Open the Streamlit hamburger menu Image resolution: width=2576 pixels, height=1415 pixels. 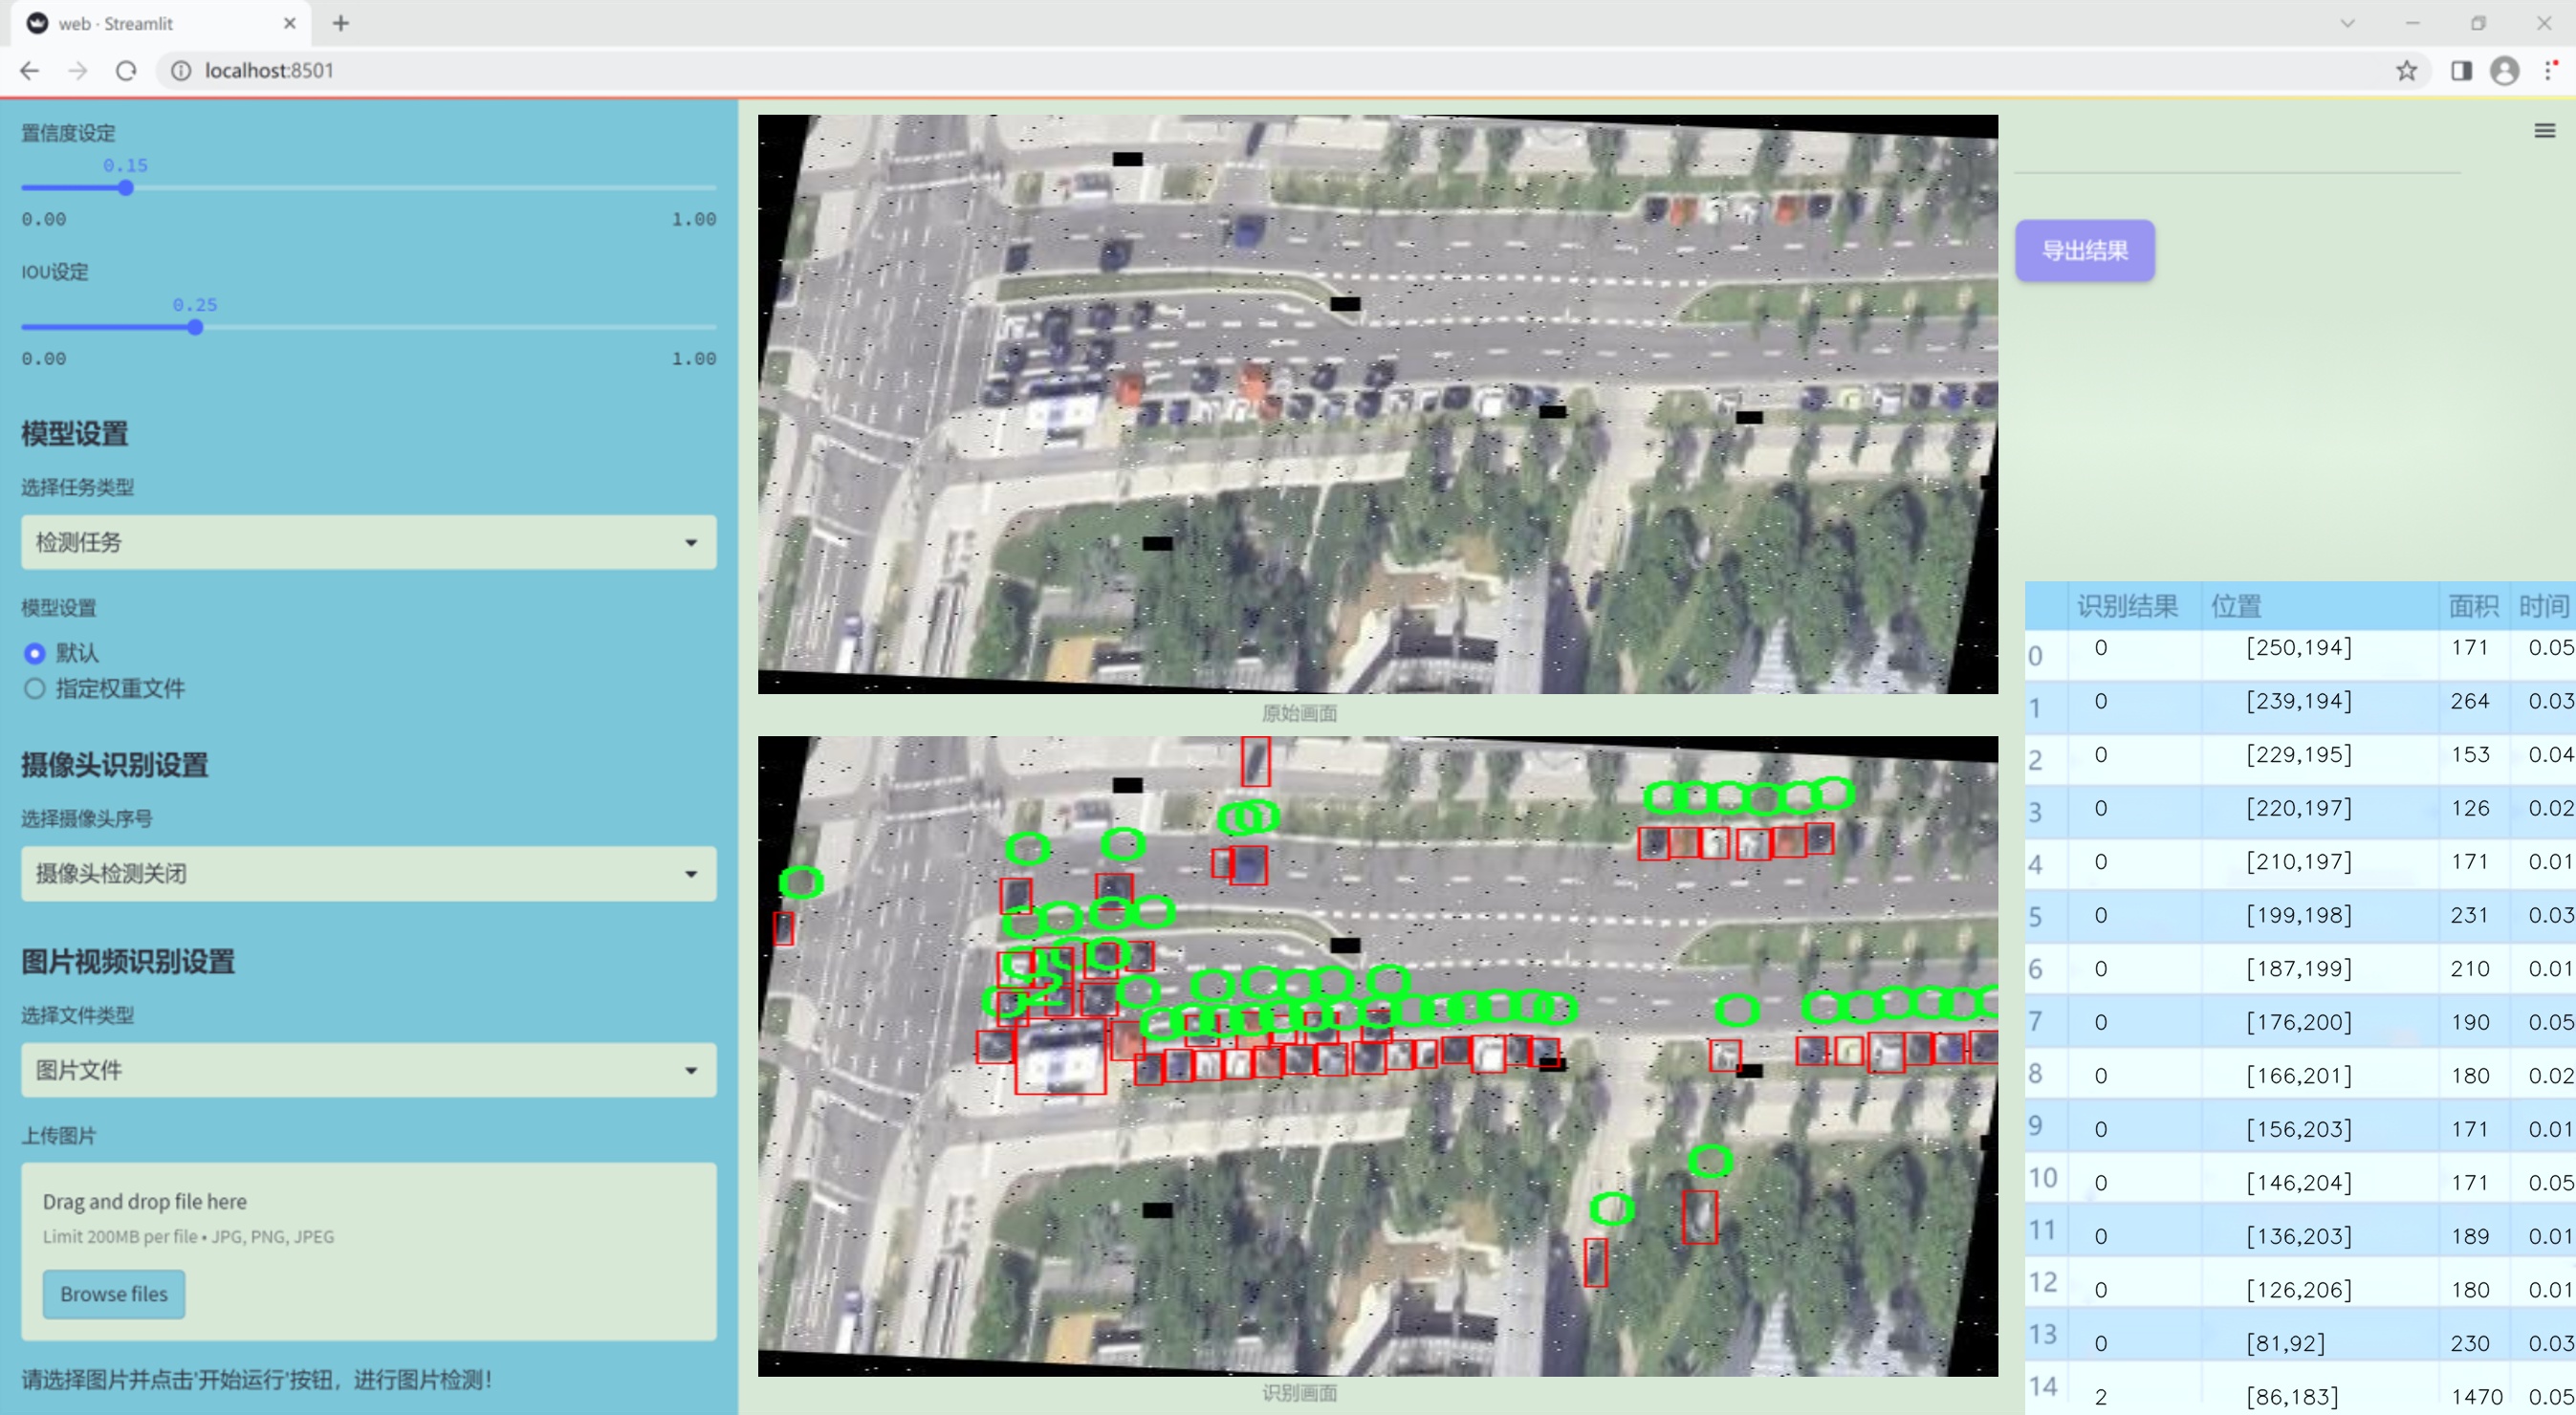coord(2544,131)
